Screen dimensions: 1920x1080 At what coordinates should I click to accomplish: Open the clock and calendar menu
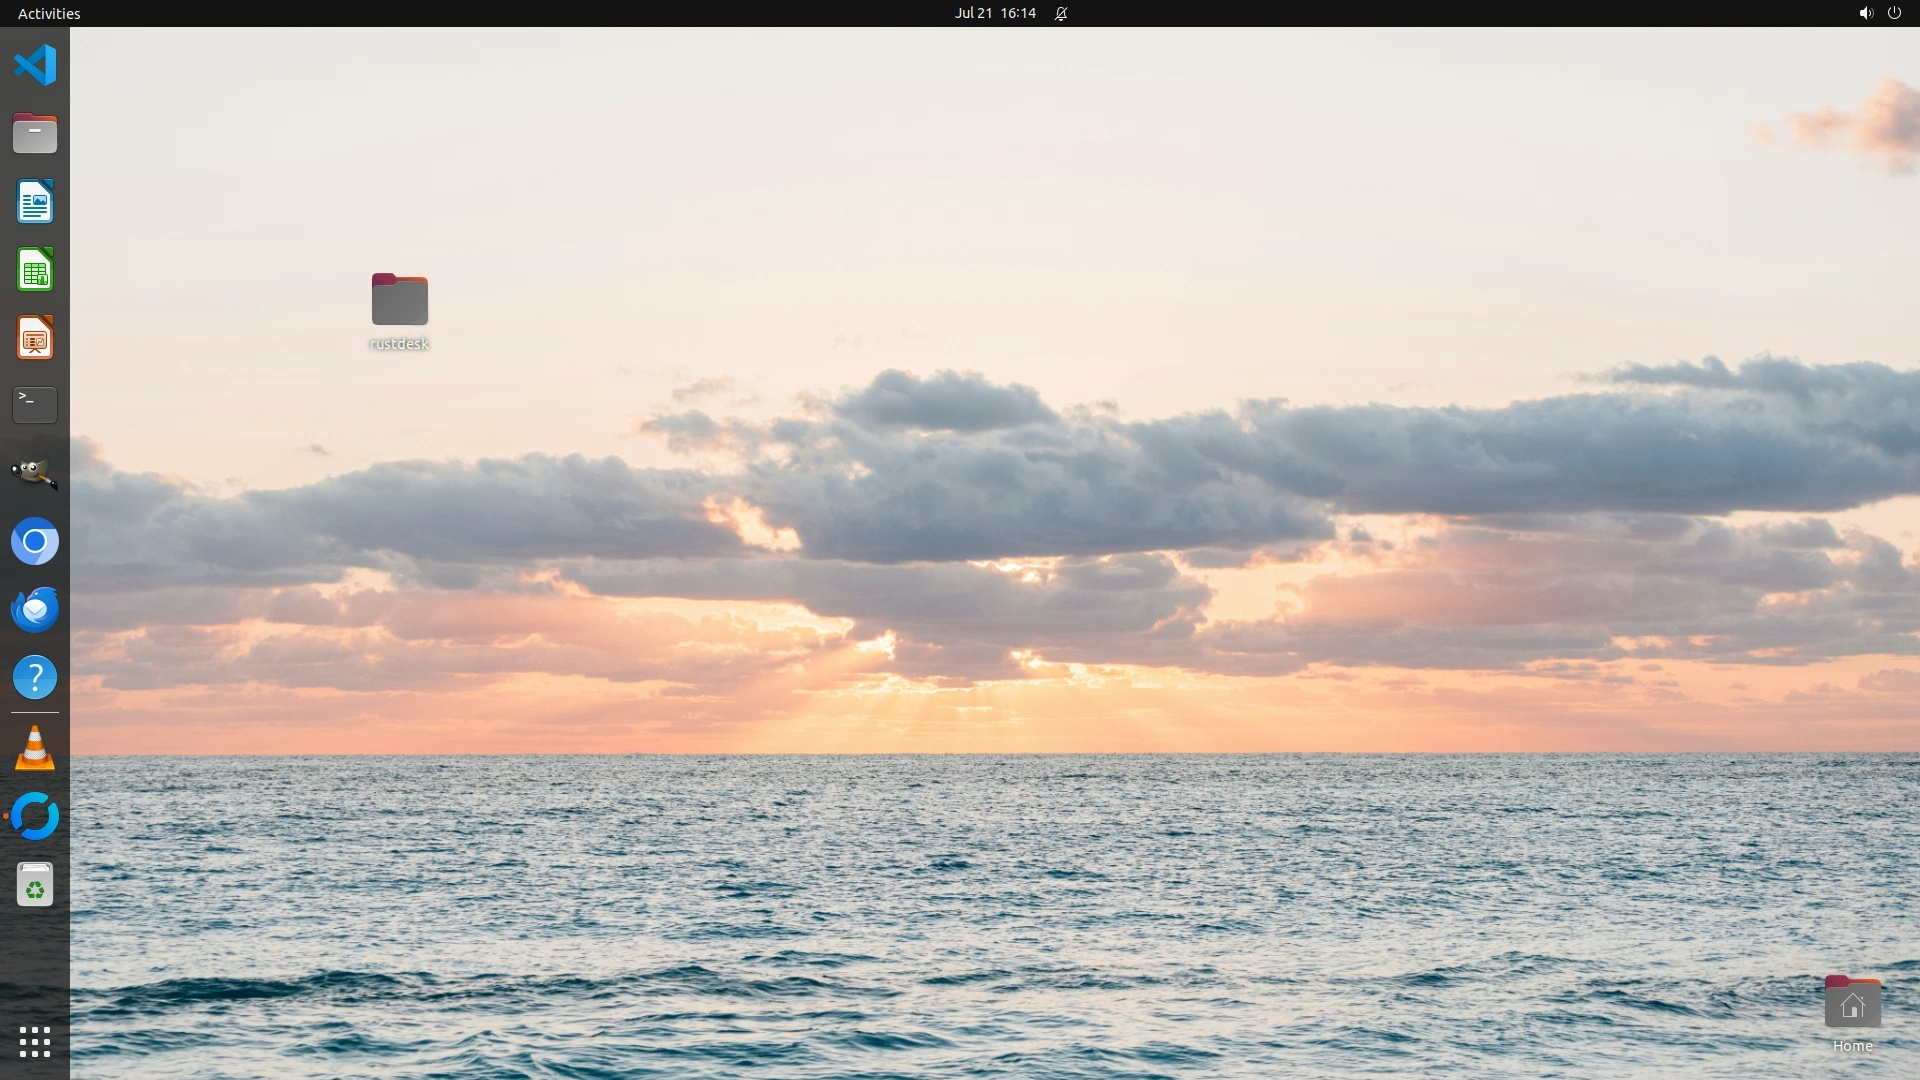pos(994,13)
